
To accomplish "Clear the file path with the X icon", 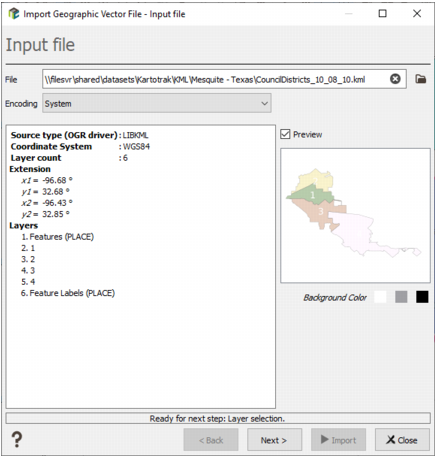I will click(395, 79).
